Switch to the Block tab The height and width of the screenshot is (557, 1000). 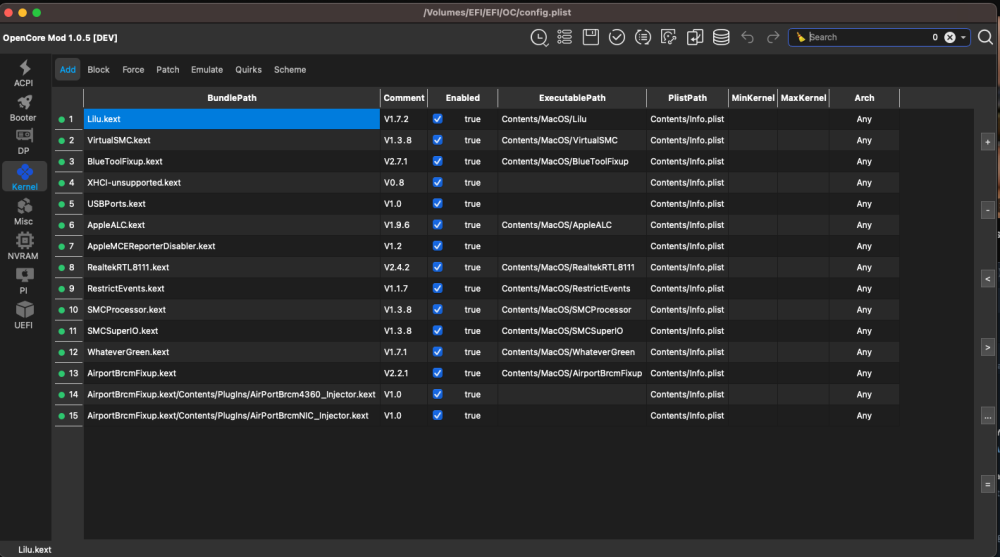point(98,70)
